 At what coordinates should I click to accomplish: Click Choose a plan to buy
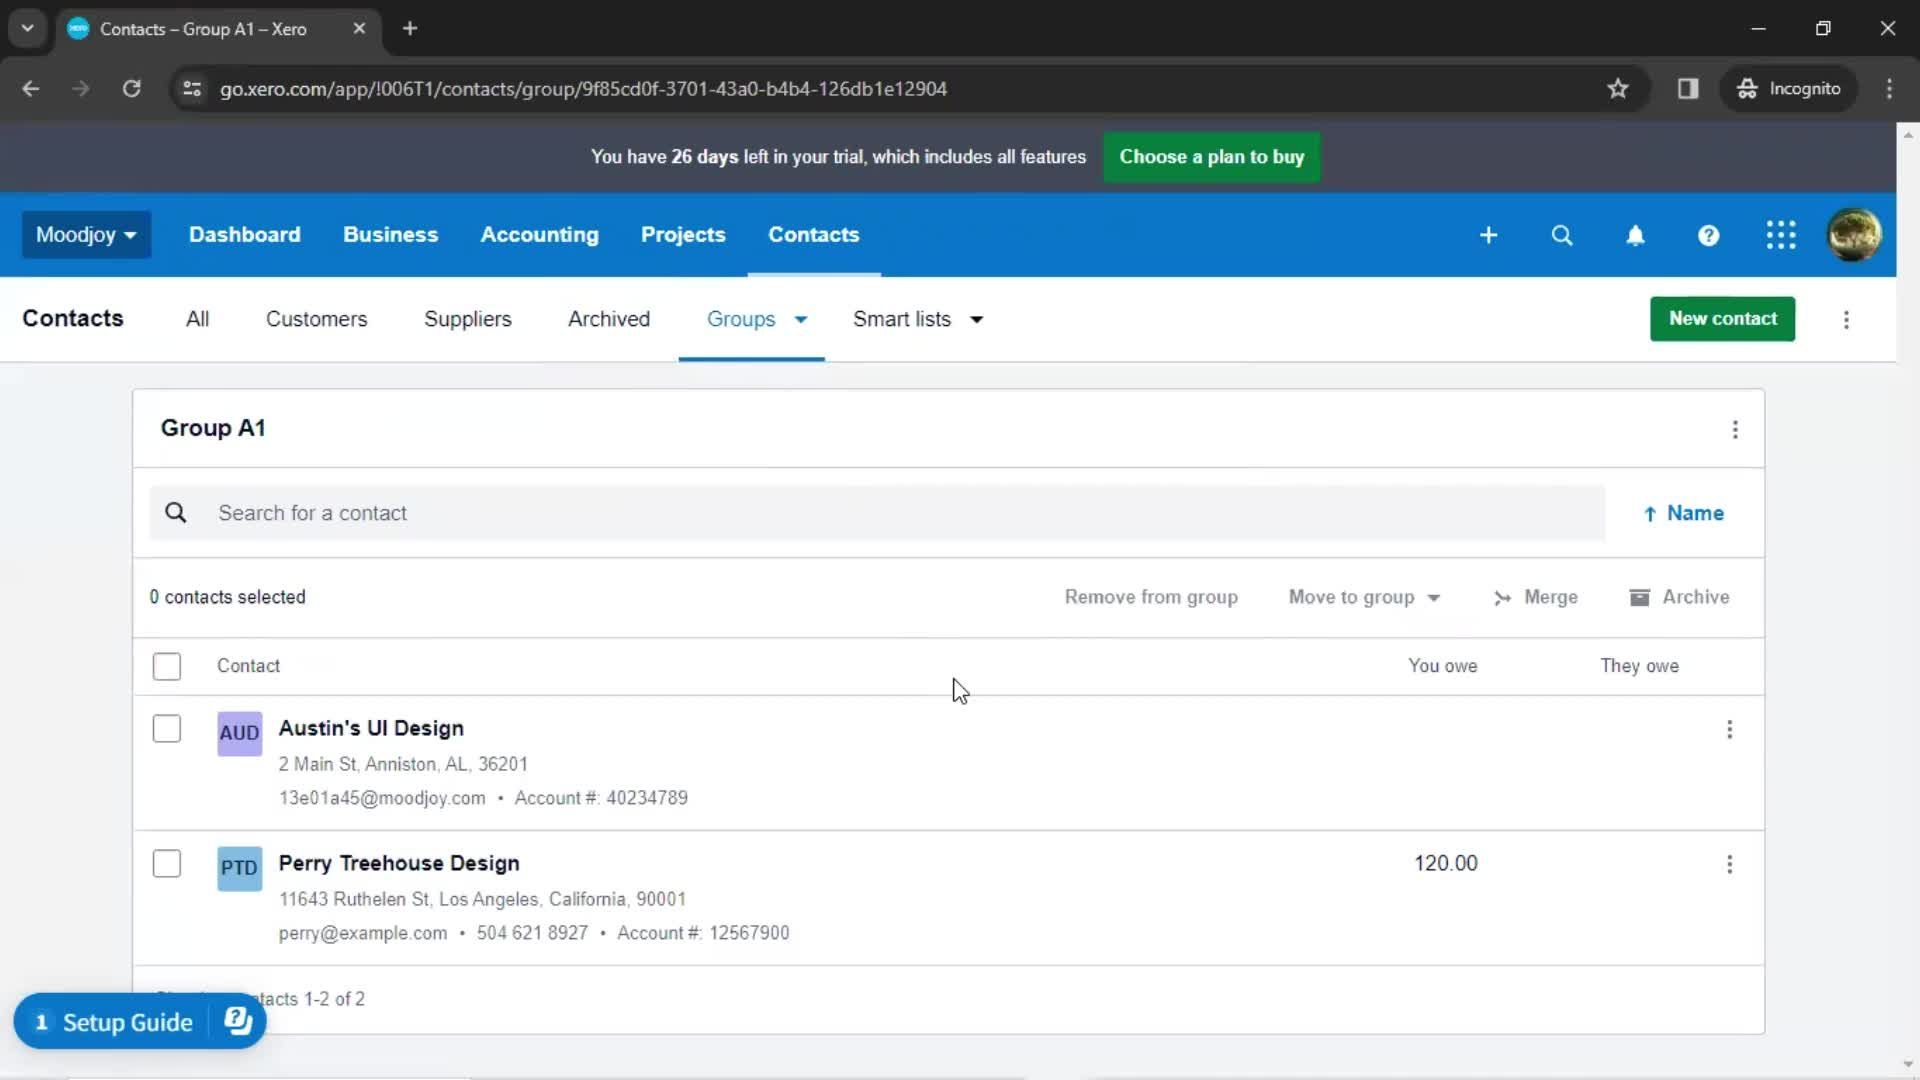(x=1211, y=157)
